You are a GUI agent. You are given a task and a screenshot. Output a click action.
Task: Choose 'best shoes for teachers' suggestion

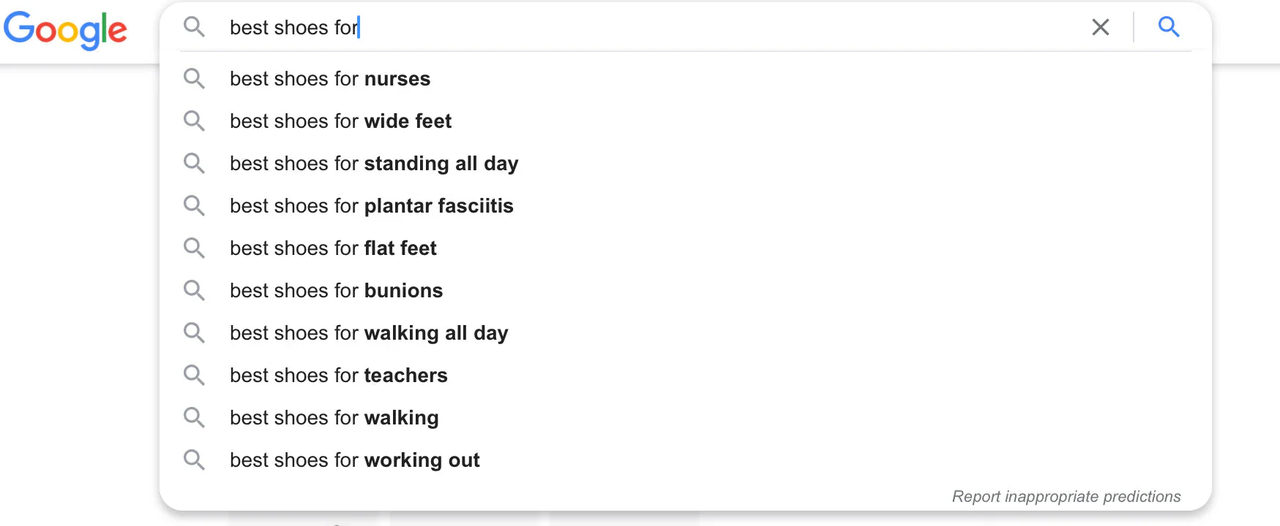pos(338,376)
